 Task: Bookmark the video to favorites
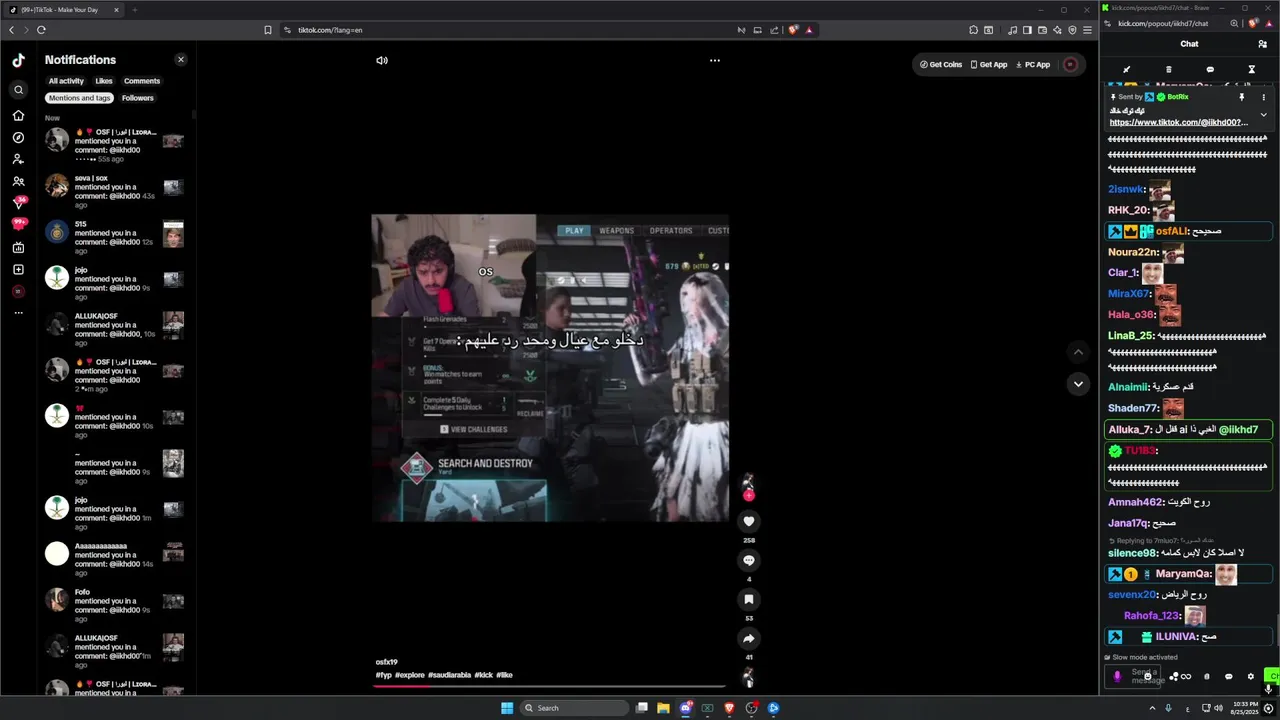click(749, 599)
